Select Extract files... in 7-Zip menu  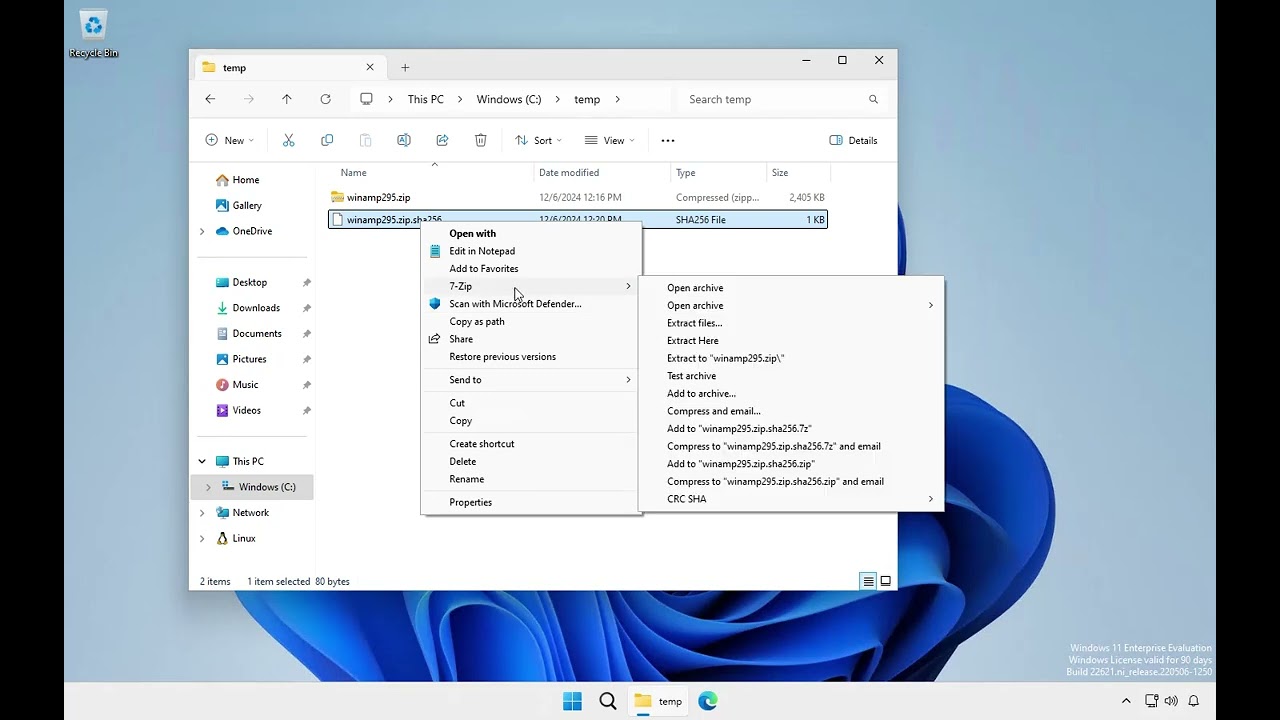point(791,323)
